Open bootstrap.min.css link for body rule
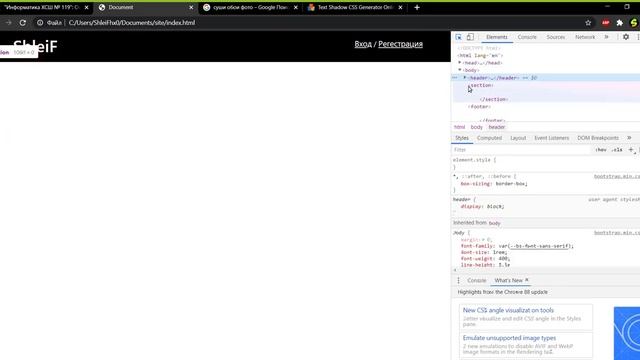 click(617, 233)
